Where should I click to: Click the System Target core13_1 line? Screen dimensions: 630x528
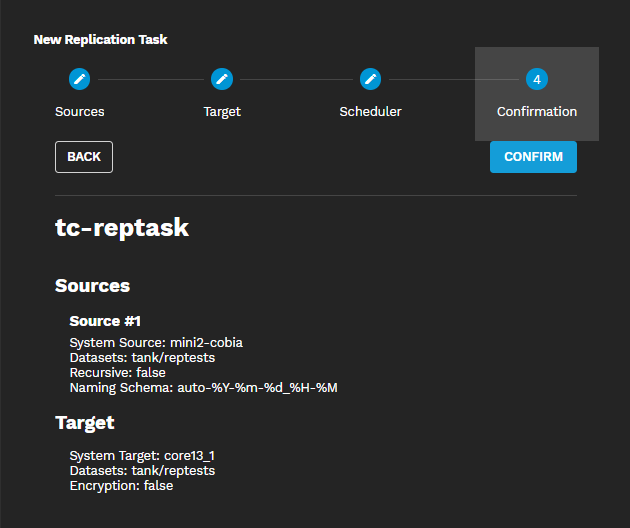[x=142, y=456]
